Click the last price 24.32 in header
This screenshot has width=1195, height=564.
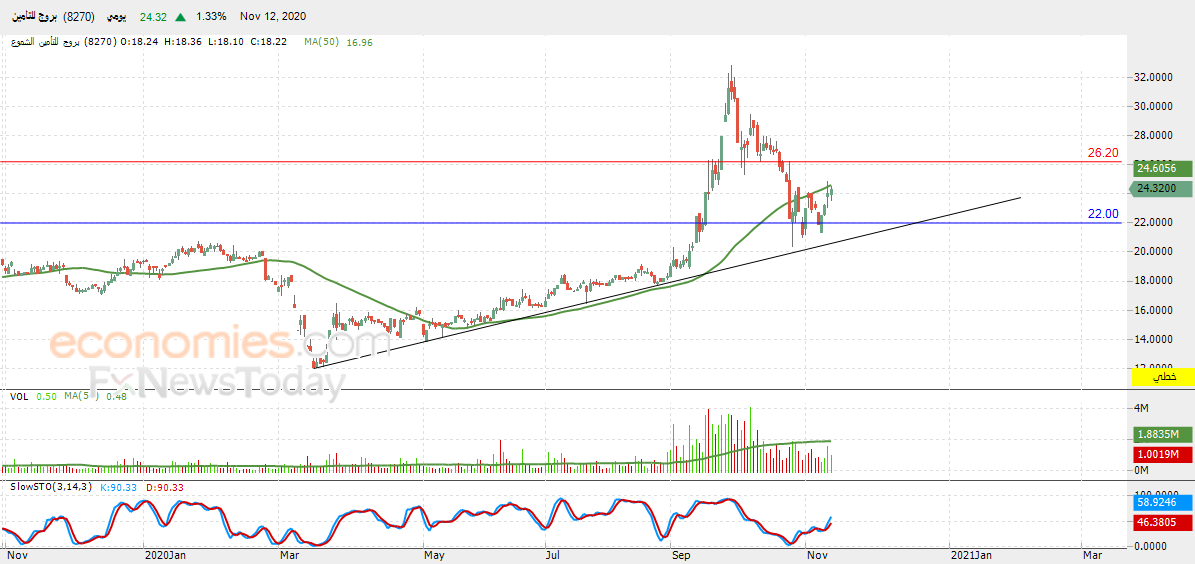153,17
